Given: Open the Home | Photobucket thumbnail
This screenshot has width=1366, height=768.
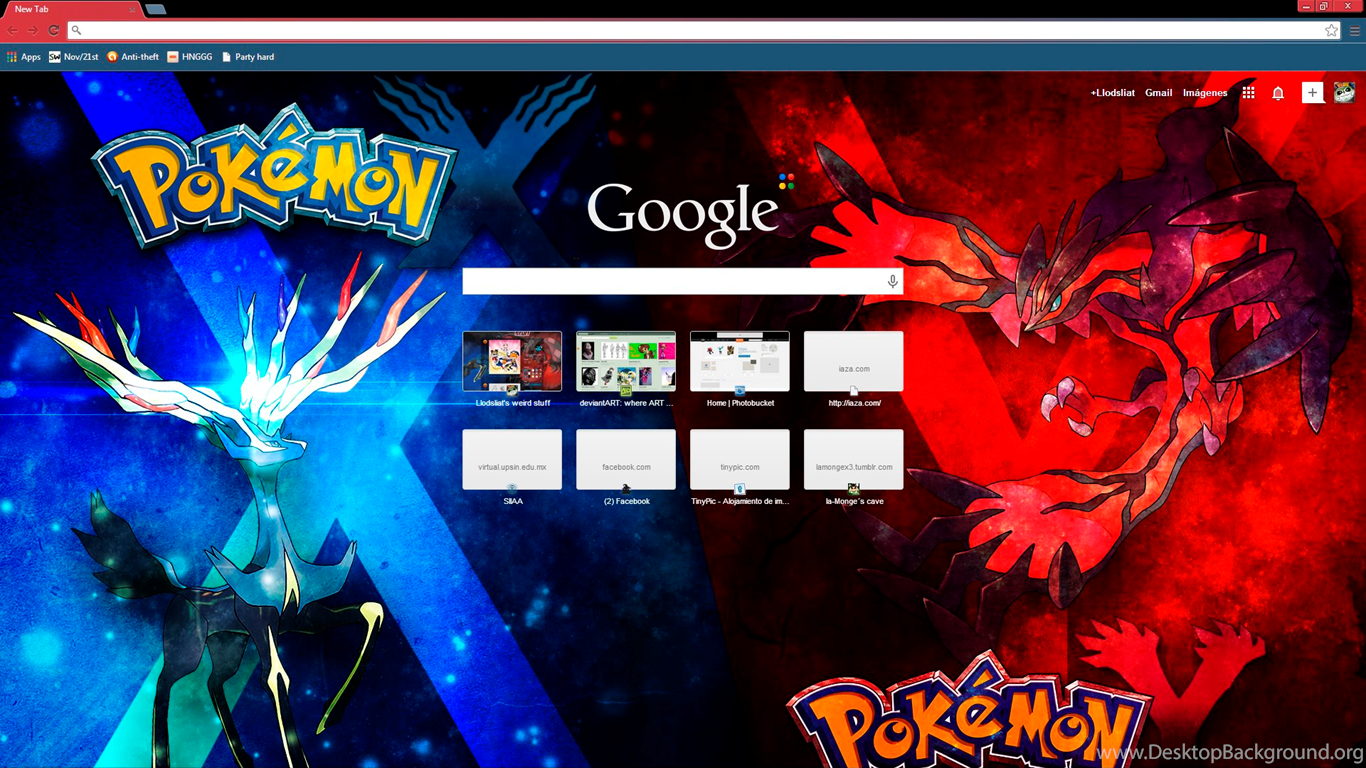Looking at the screenshot, I should pos(740,361).
